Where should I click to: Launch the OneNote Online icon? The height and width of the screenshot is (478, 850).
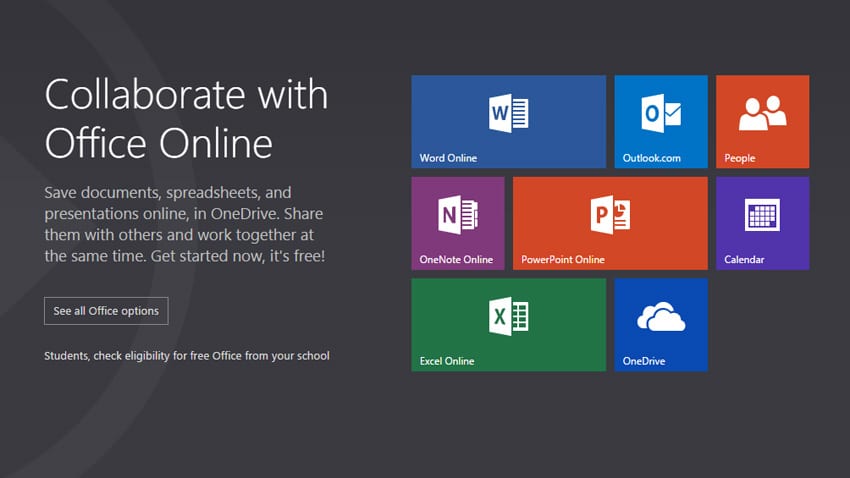click(x=458, y=215)
